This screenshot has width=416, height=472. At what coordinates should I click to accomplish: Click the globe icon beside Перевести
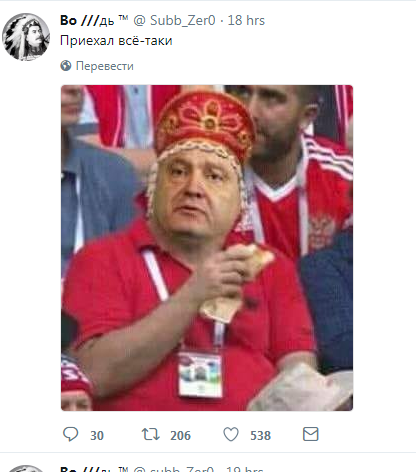click(x=66, y=66)
